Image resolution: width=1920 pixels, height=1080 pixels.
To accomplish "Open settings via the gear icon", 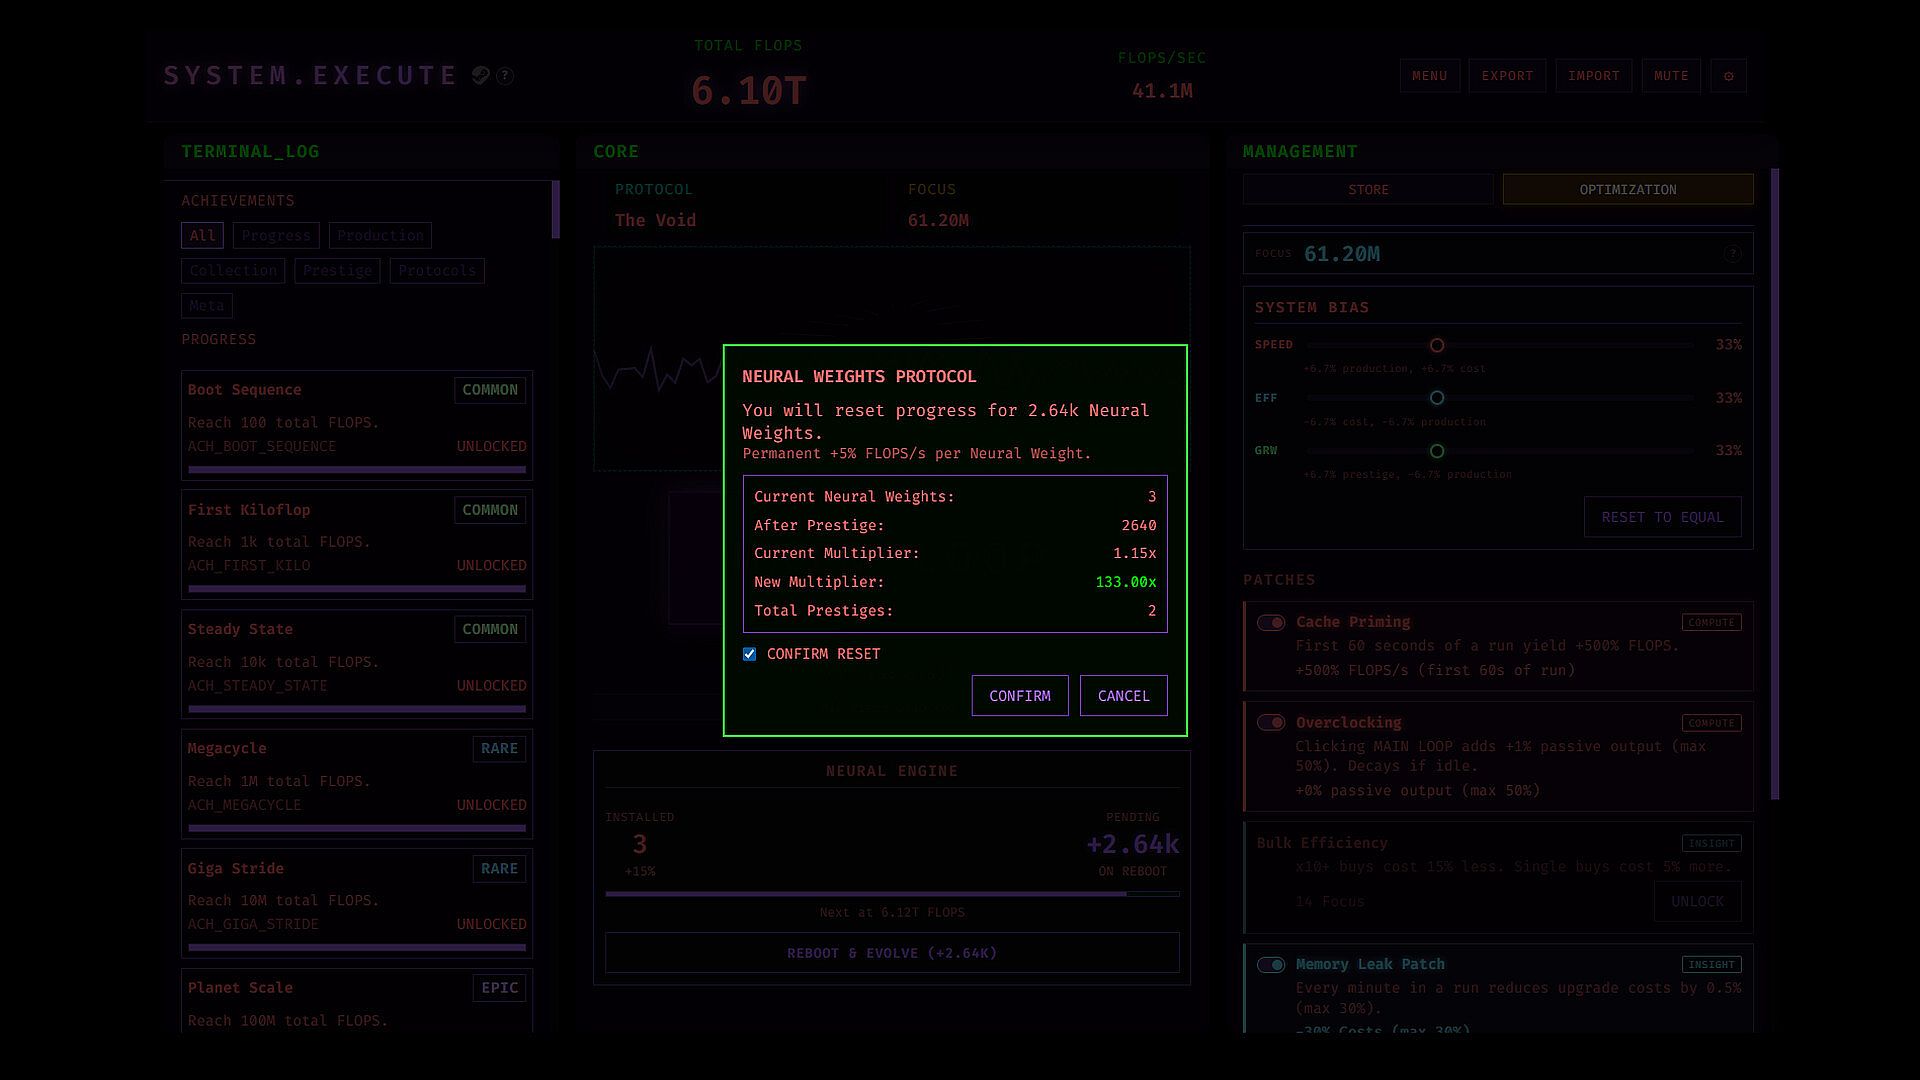I will tap(1728, 76).
